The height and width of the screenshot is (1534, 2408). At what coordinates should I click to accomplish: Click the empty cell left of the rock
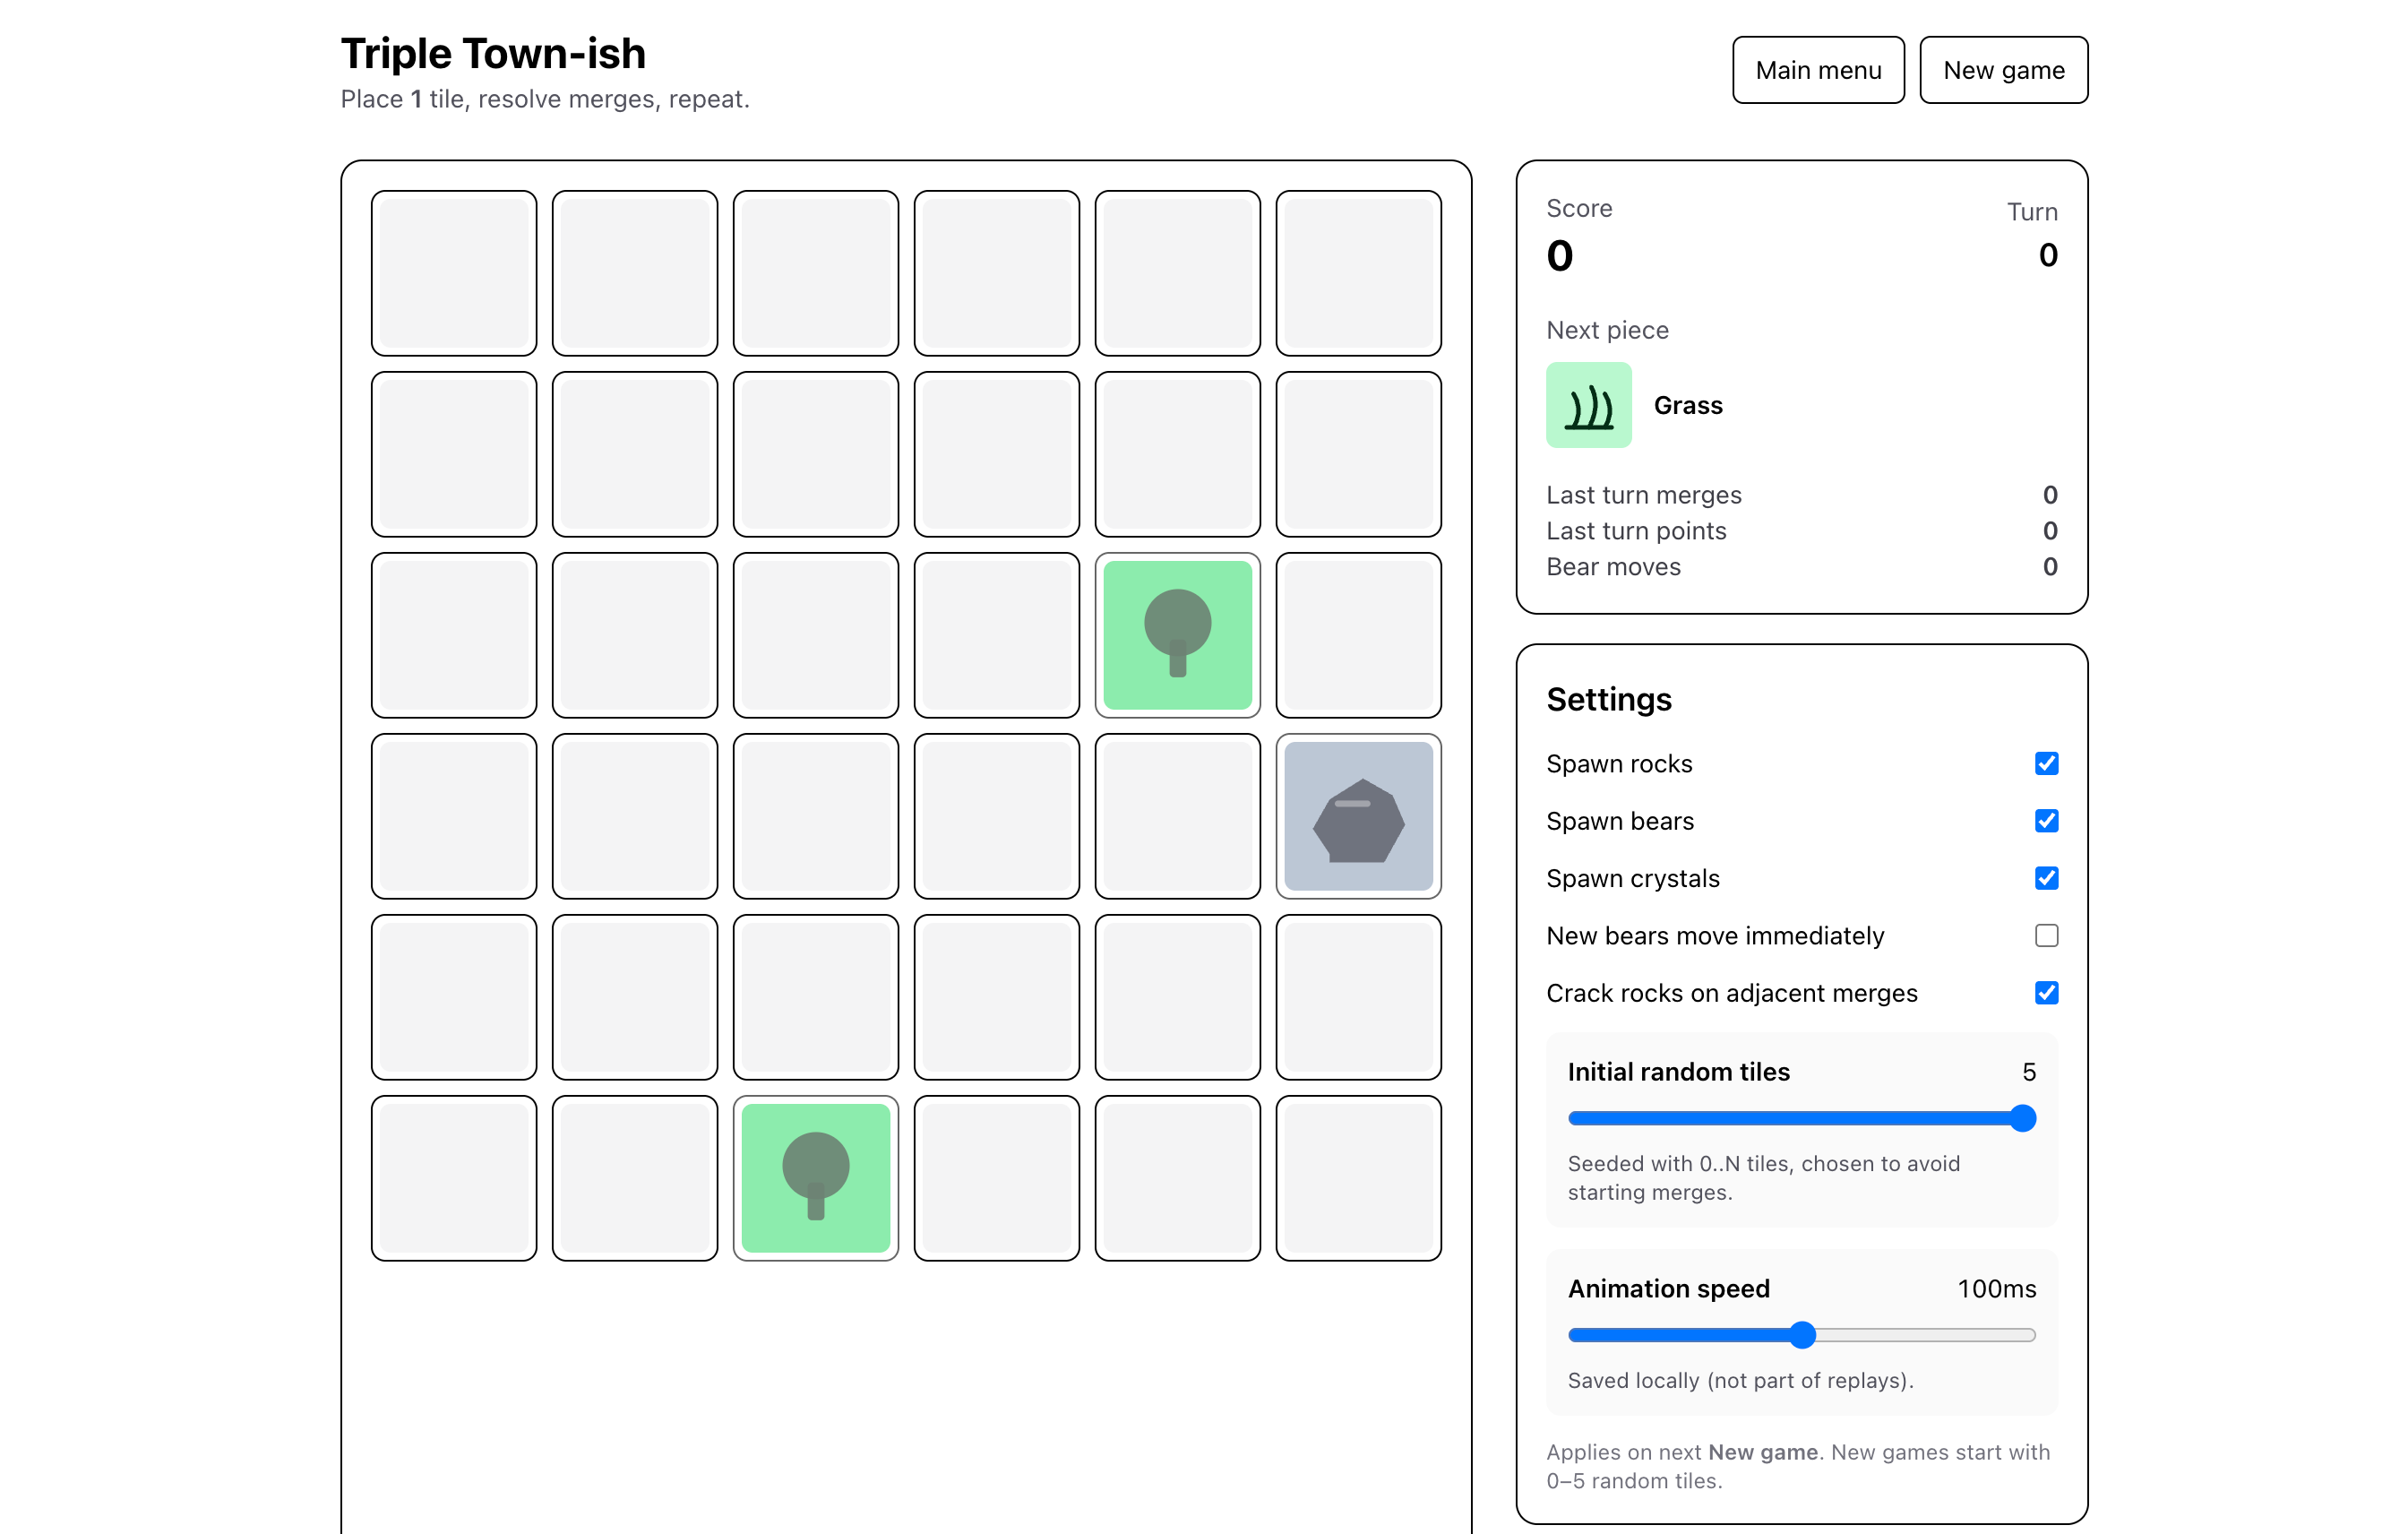click(x=1177, y=816)
